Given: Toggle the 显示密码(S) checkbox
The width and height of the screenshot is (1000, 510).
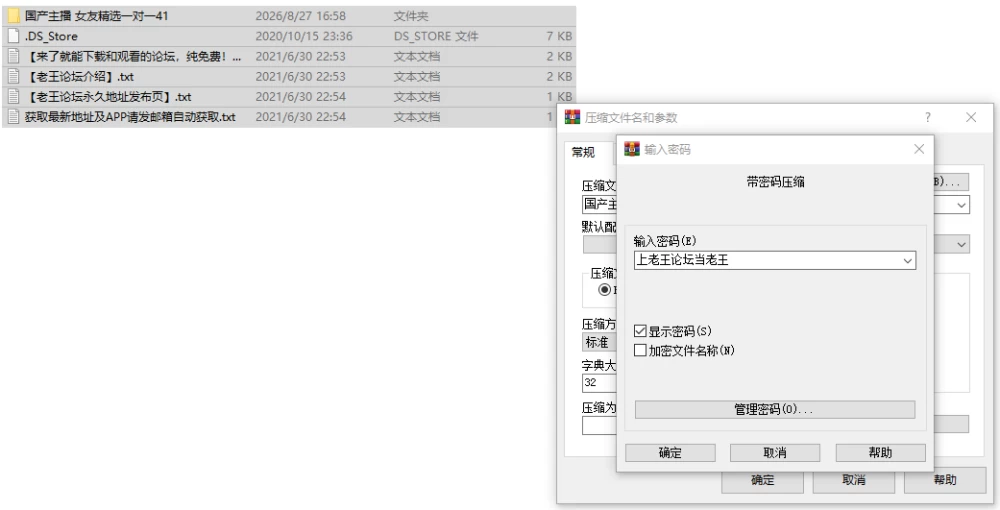Looking at the screenshot, I should click(x=640, y=331).
